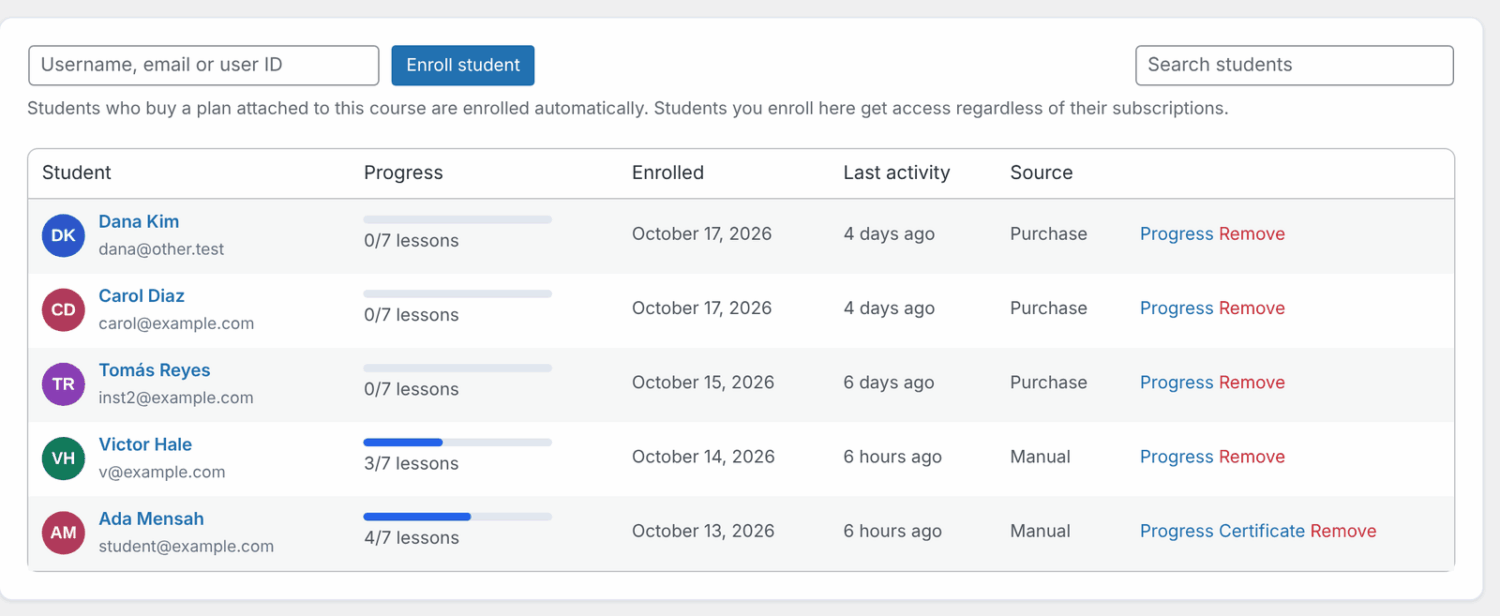This screenshot has width=1500, height=616.
Task: View Progress for Carol Diaz
Action: pos(1176,308)
